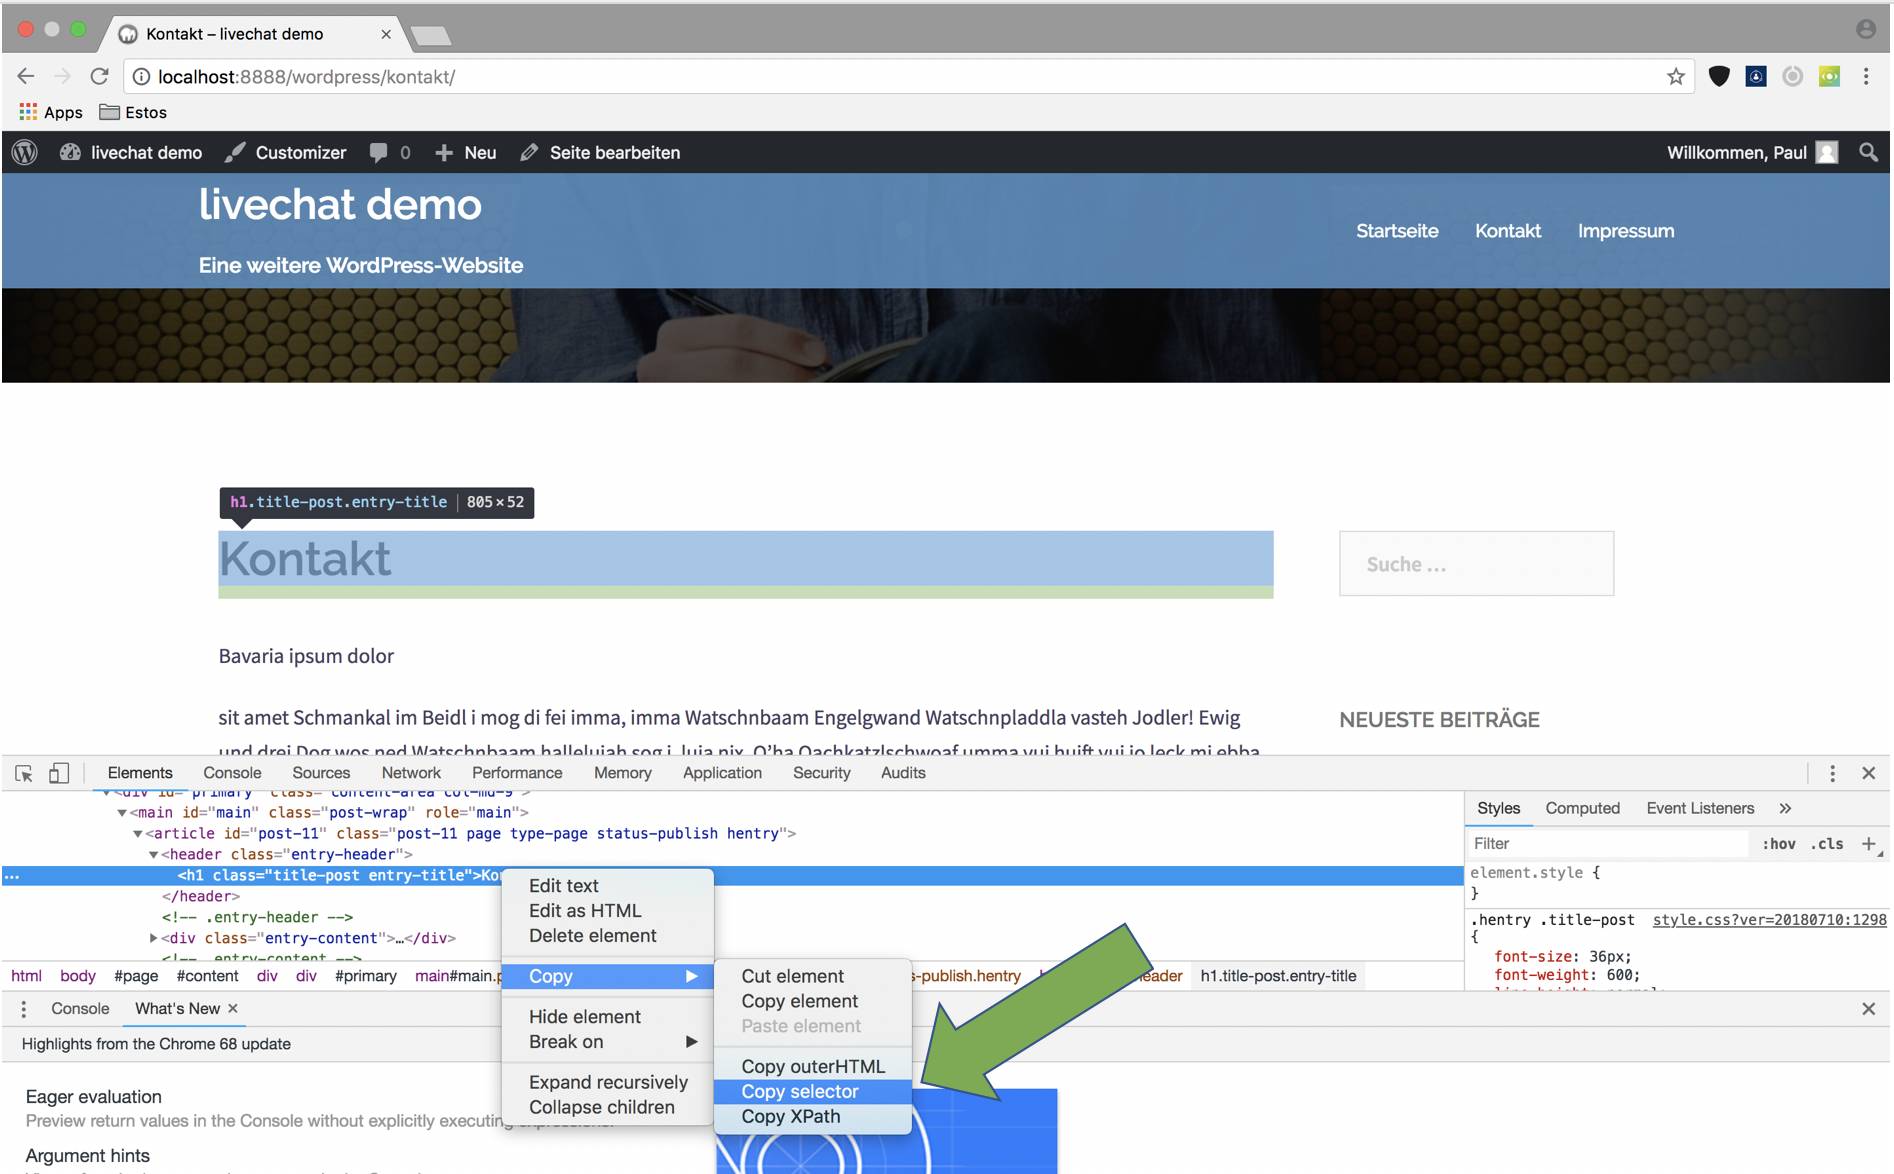Activate the DevTools element inspector icon
This screenshot has height=1174, width=1894.
(x=24, y=773)
